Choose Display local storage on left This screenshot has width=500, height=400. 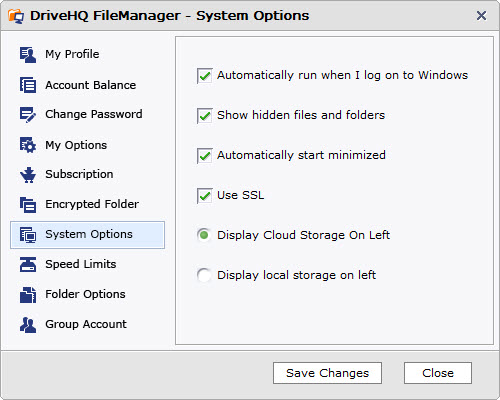(204, 275)
